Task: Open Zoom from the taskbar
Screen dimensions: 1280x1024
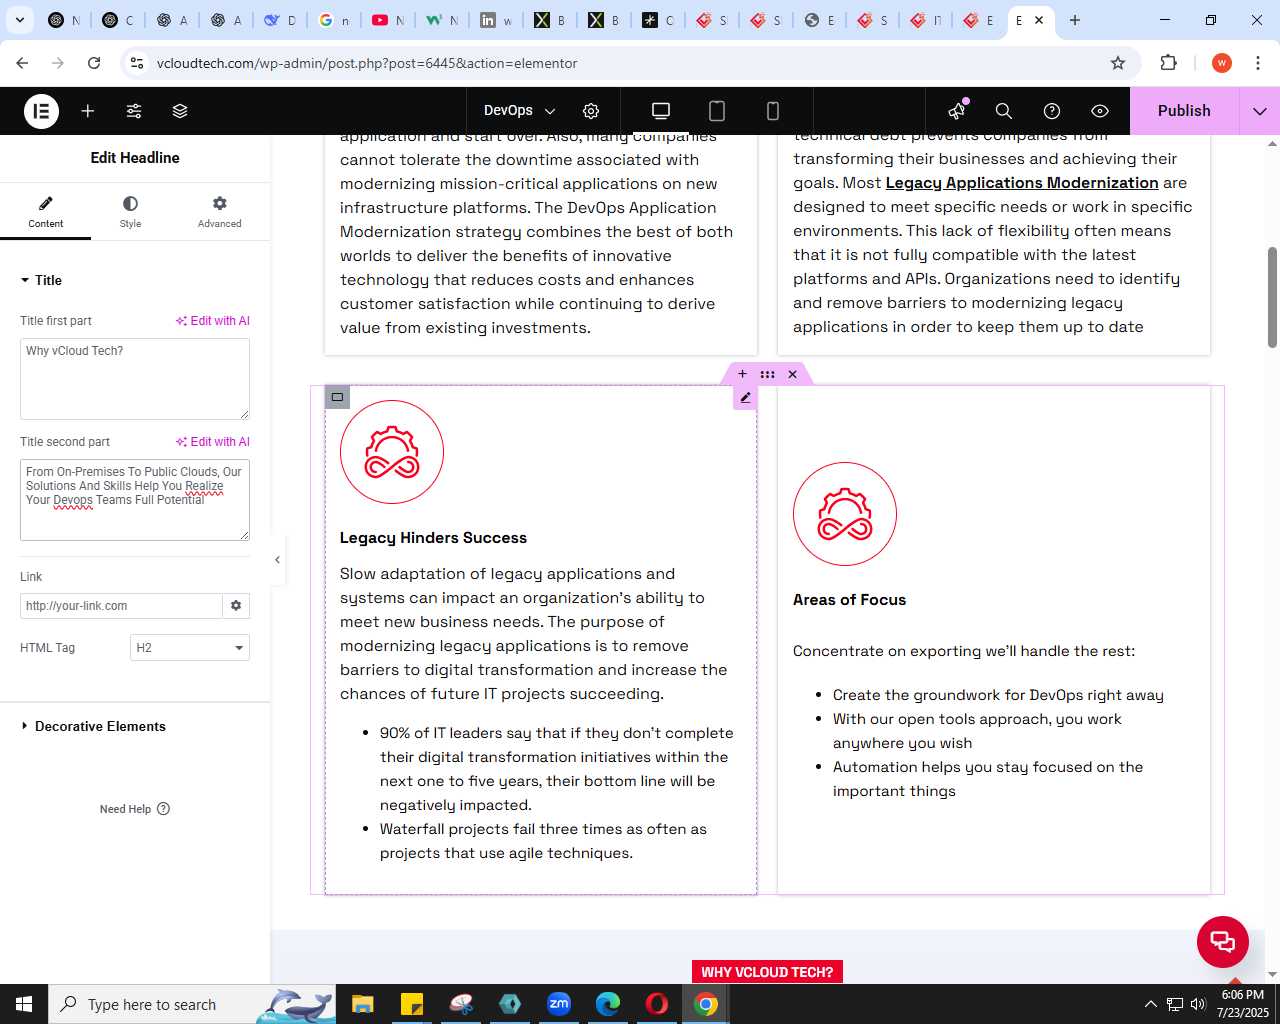Action: [x=559, y=1004]
